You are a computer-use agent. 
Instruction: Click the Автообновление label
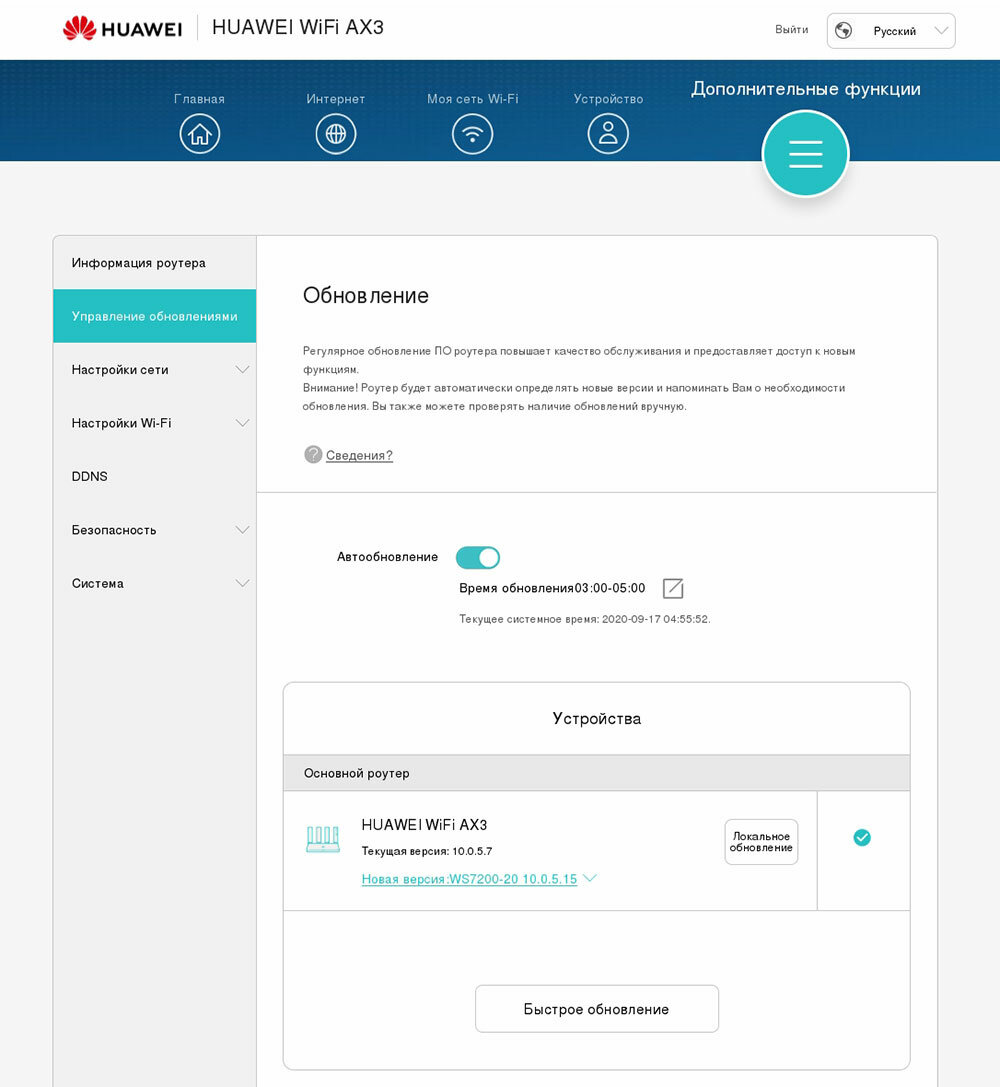[x=387, y=557]
